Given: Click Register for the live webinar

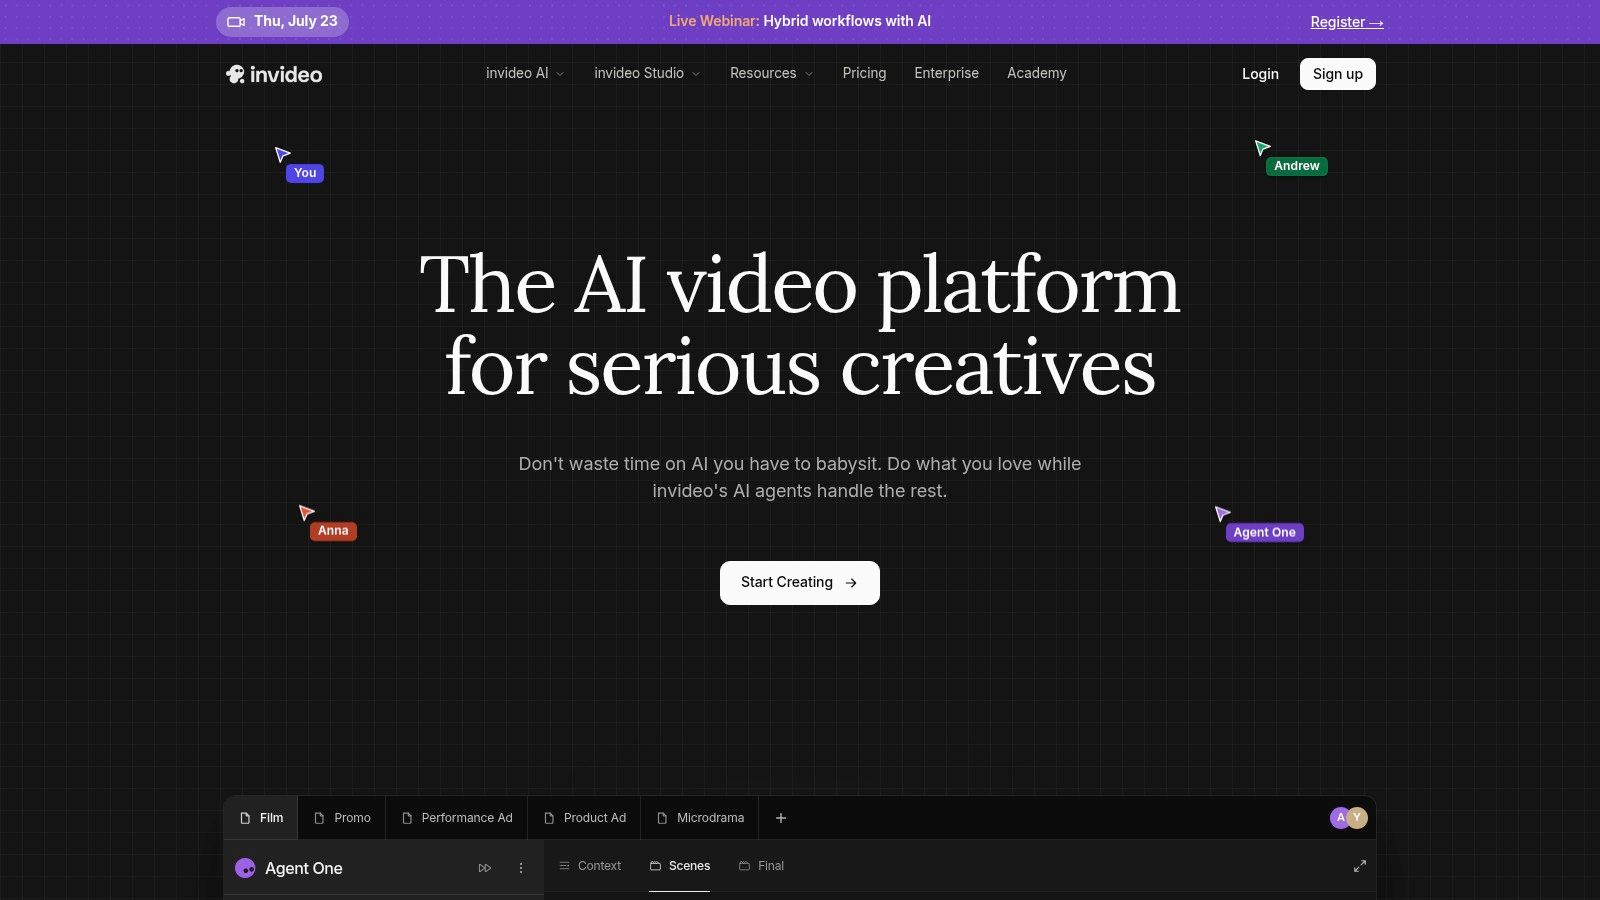Looking at the screenshot, I should 1347,22.
